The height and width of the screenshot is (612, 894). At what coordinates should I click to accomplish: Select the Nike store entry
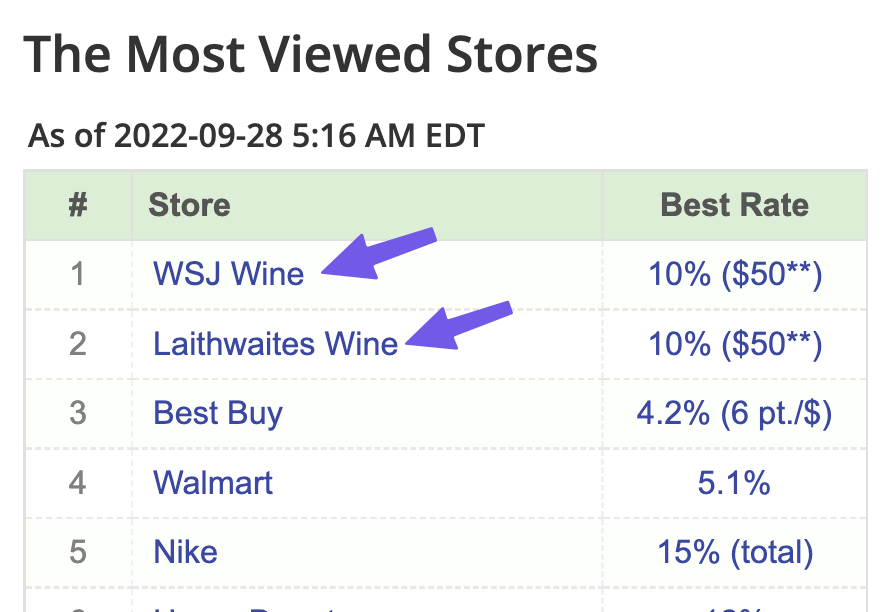(x=184, y=551)
